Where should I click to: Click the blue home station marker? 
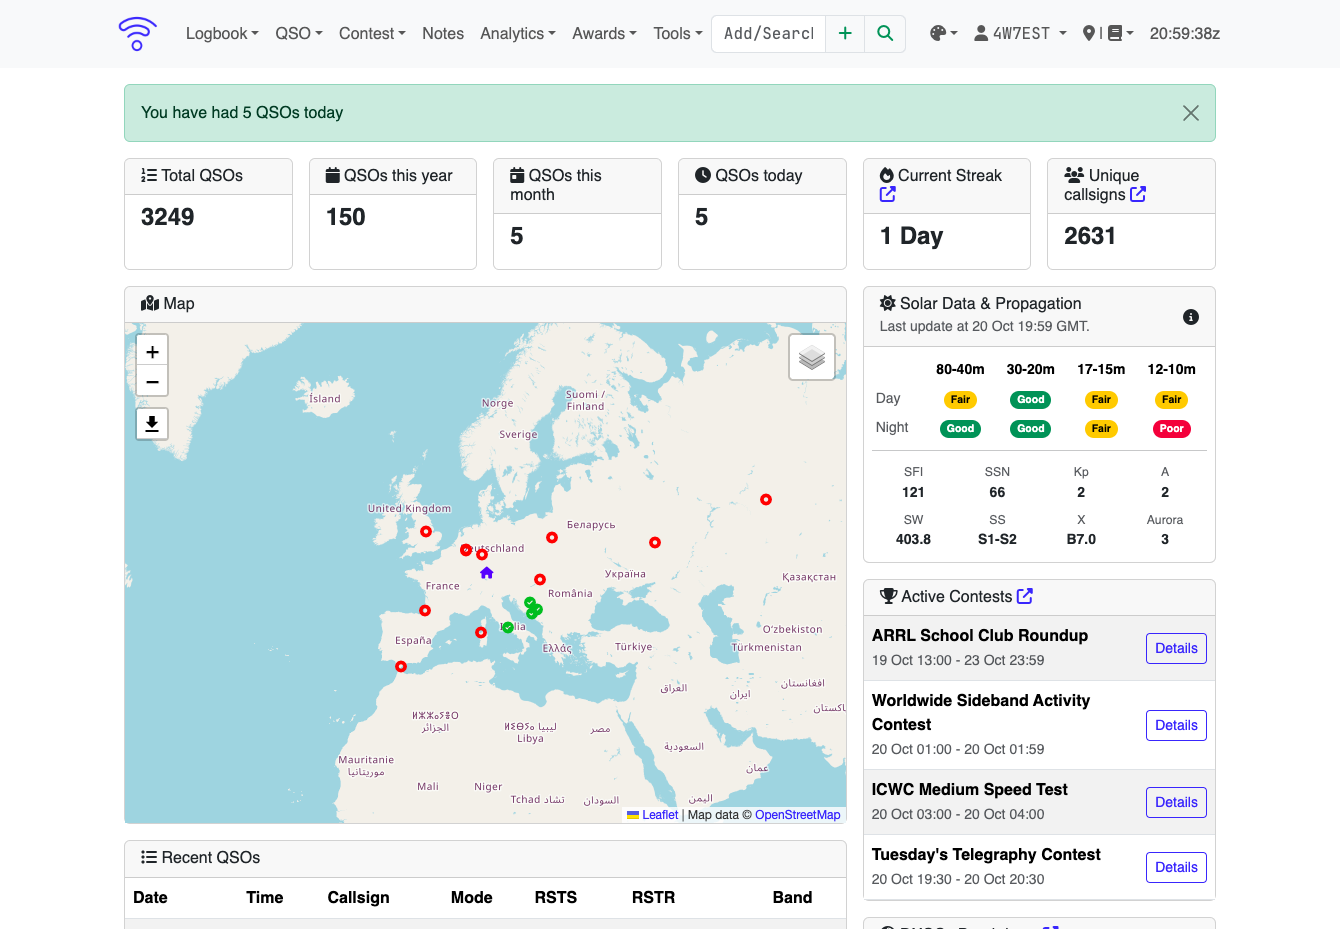pos(487,573)
